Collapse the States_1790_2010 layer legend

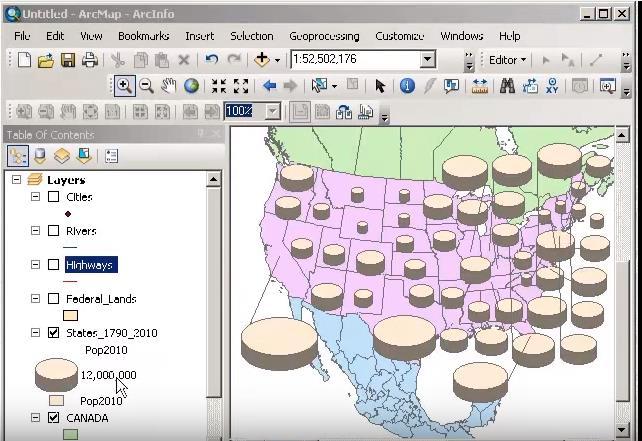coord(36,332)
